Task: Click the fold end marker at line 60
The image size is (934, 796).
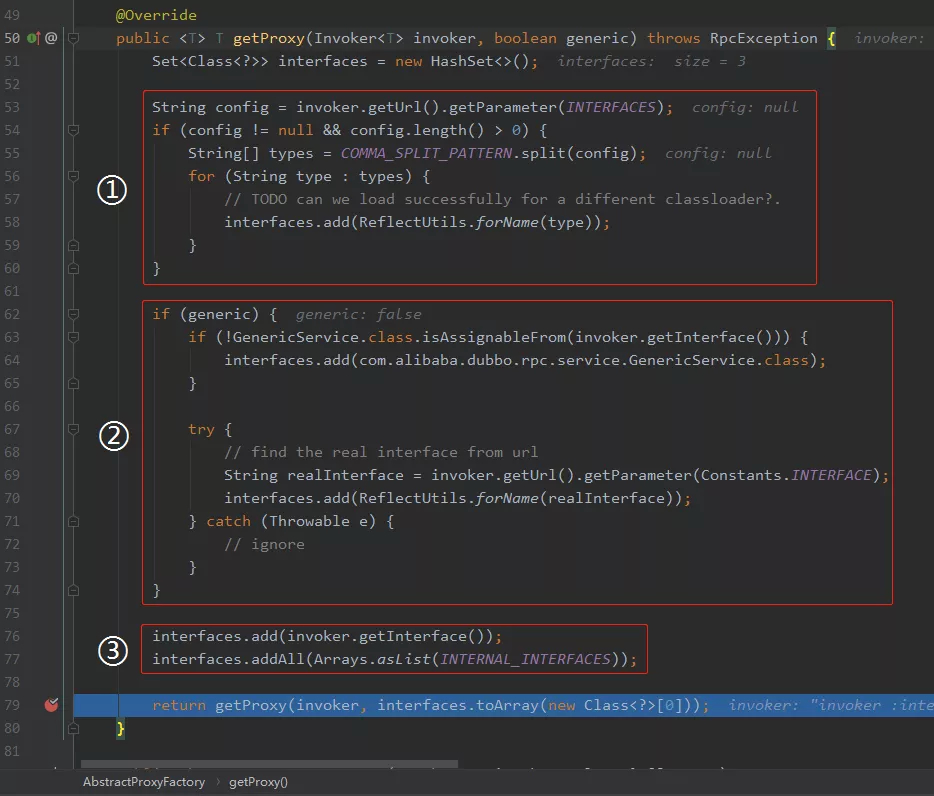Action: tap(73, 269)
